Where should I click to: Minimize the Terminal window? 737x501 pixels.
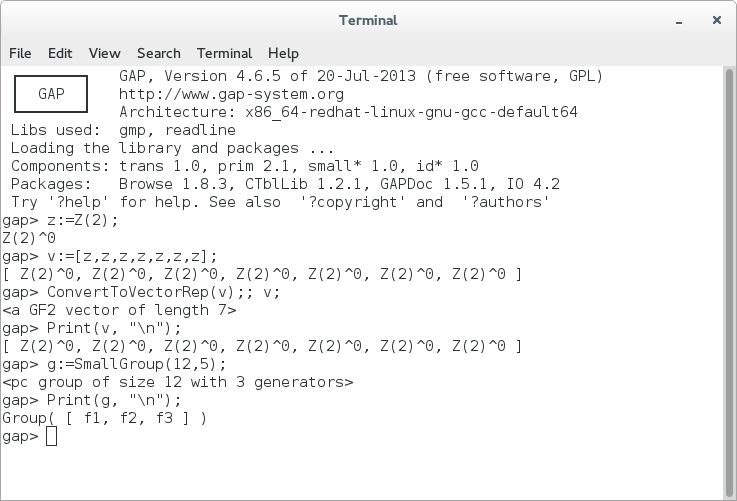tap(679, 21)
